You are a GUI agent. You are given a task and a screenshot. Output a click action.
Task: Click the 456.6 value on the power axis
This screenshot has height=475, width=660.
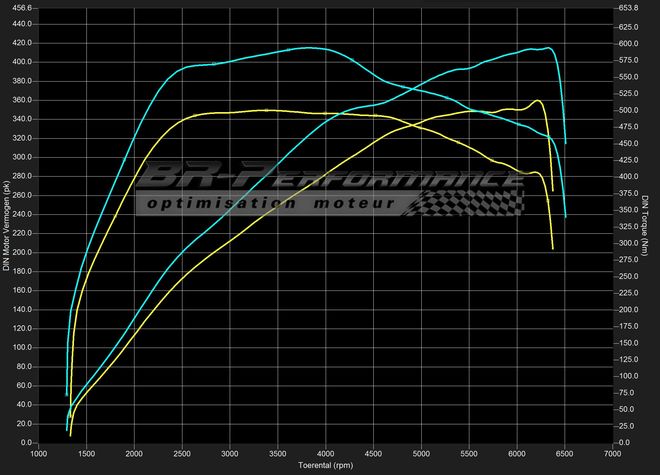[21, 8]
